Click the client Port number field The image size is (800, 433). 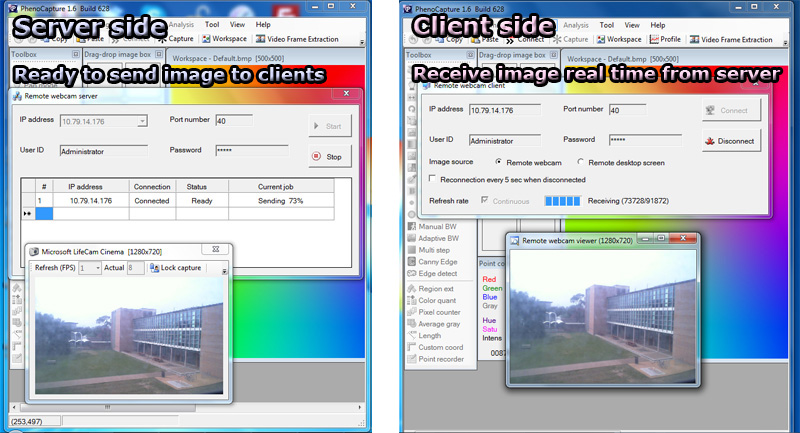coord(625,110)
